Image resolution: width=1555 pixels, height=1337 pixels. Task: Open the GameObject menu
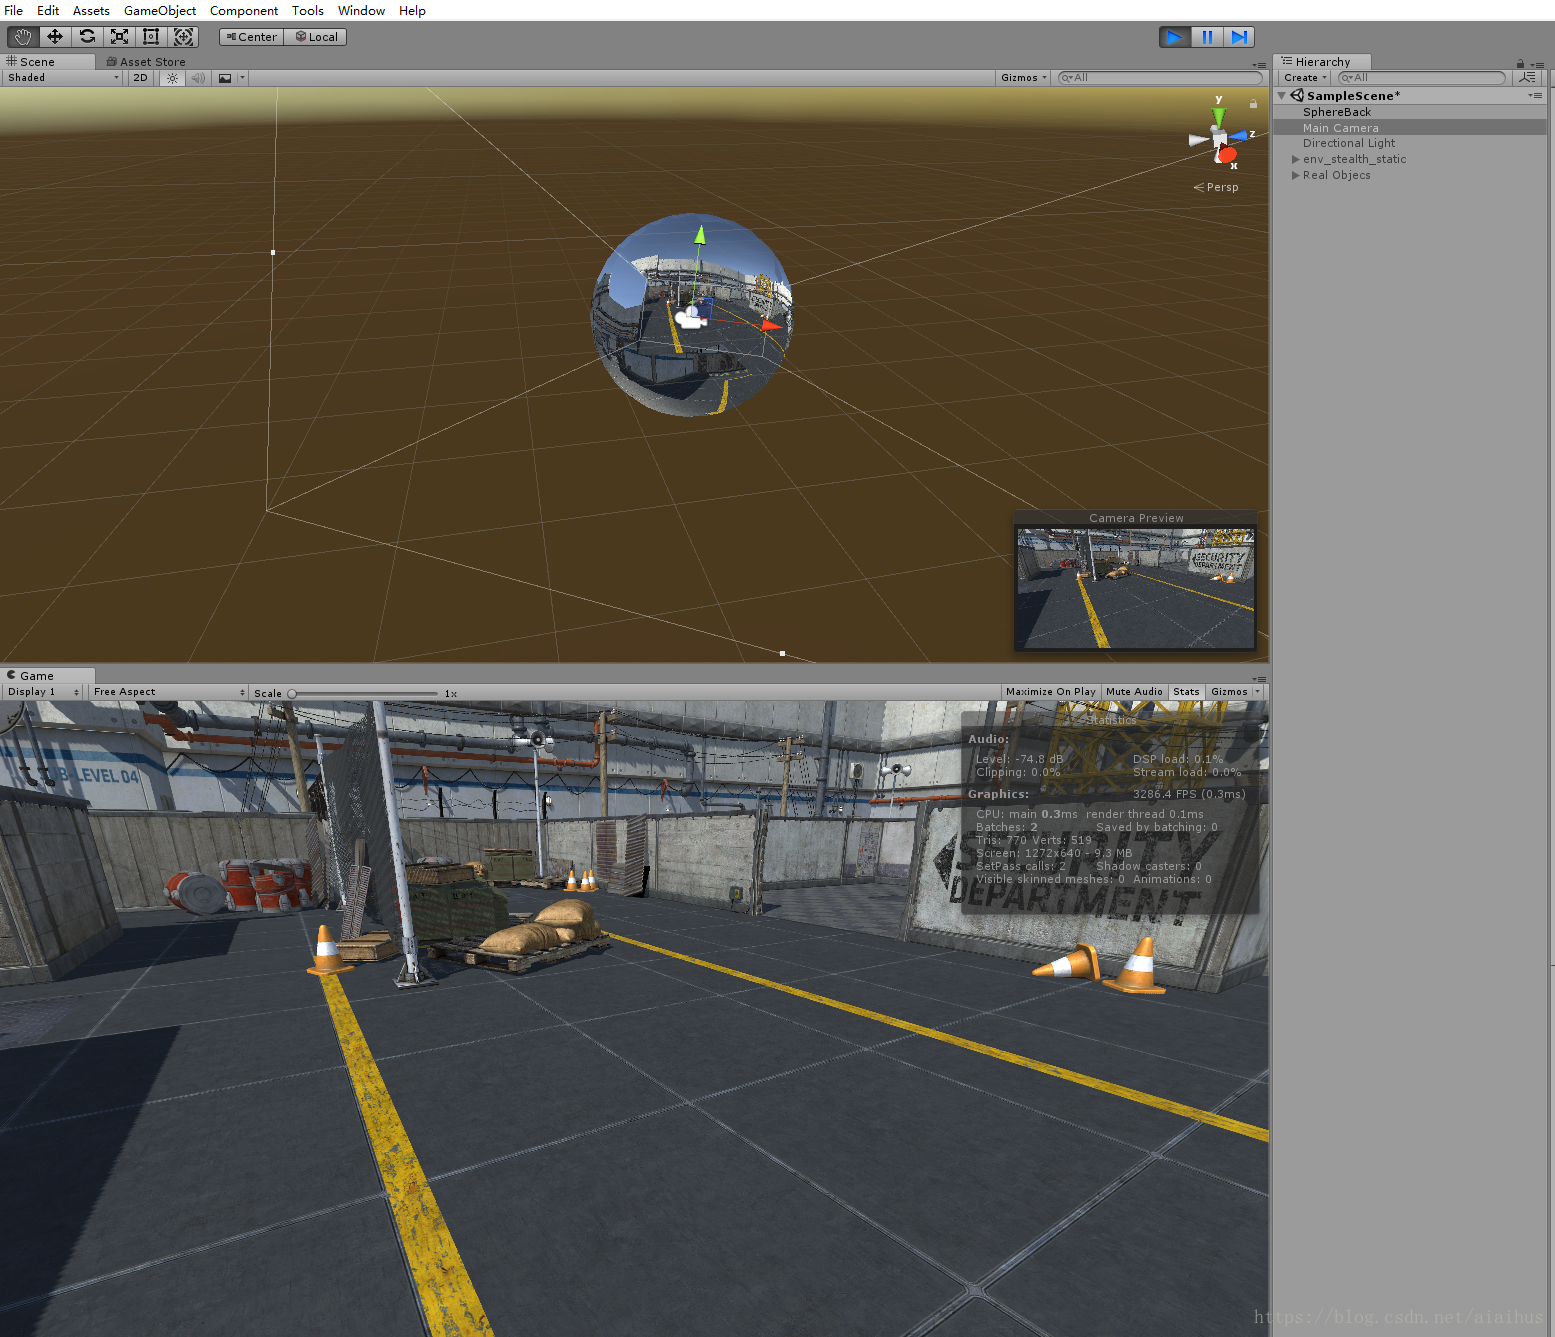pos(160,11)
